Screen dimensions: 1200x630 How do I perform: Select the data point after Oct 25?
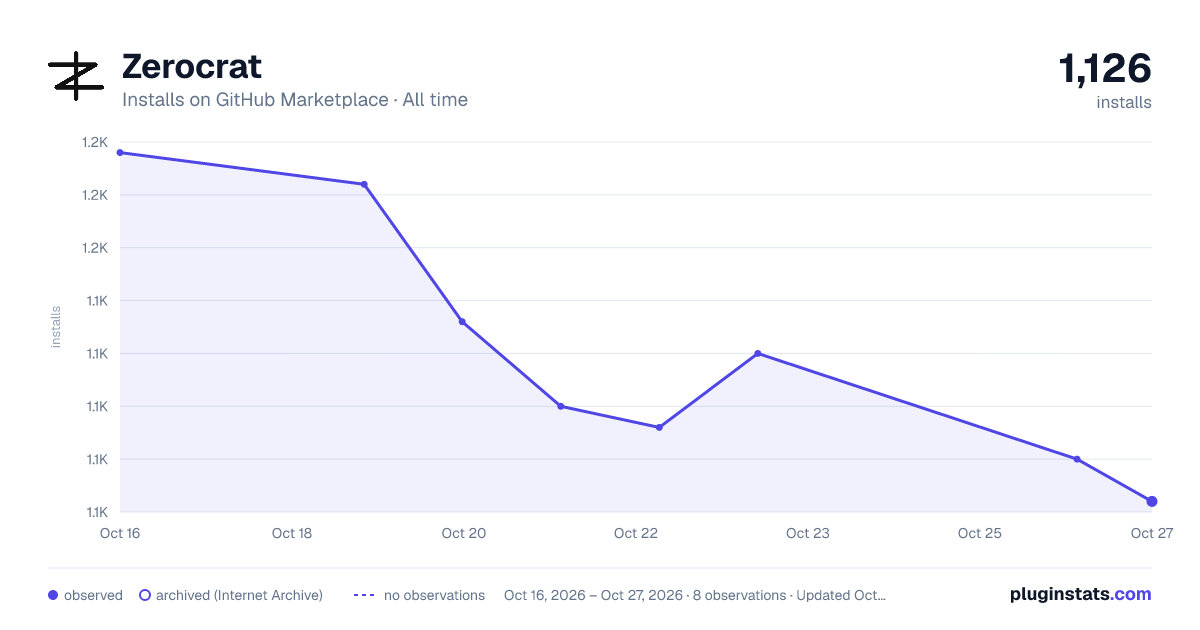(x=1077, y=459)
